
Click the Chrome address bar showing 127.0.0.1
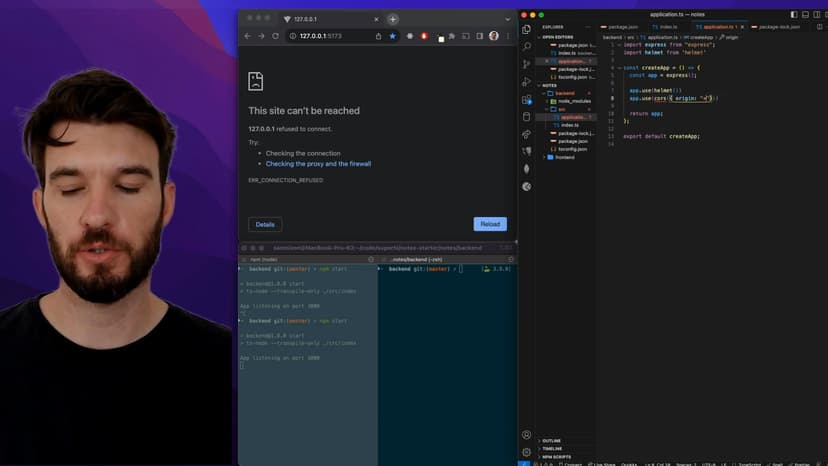click(x=330, y=36)
